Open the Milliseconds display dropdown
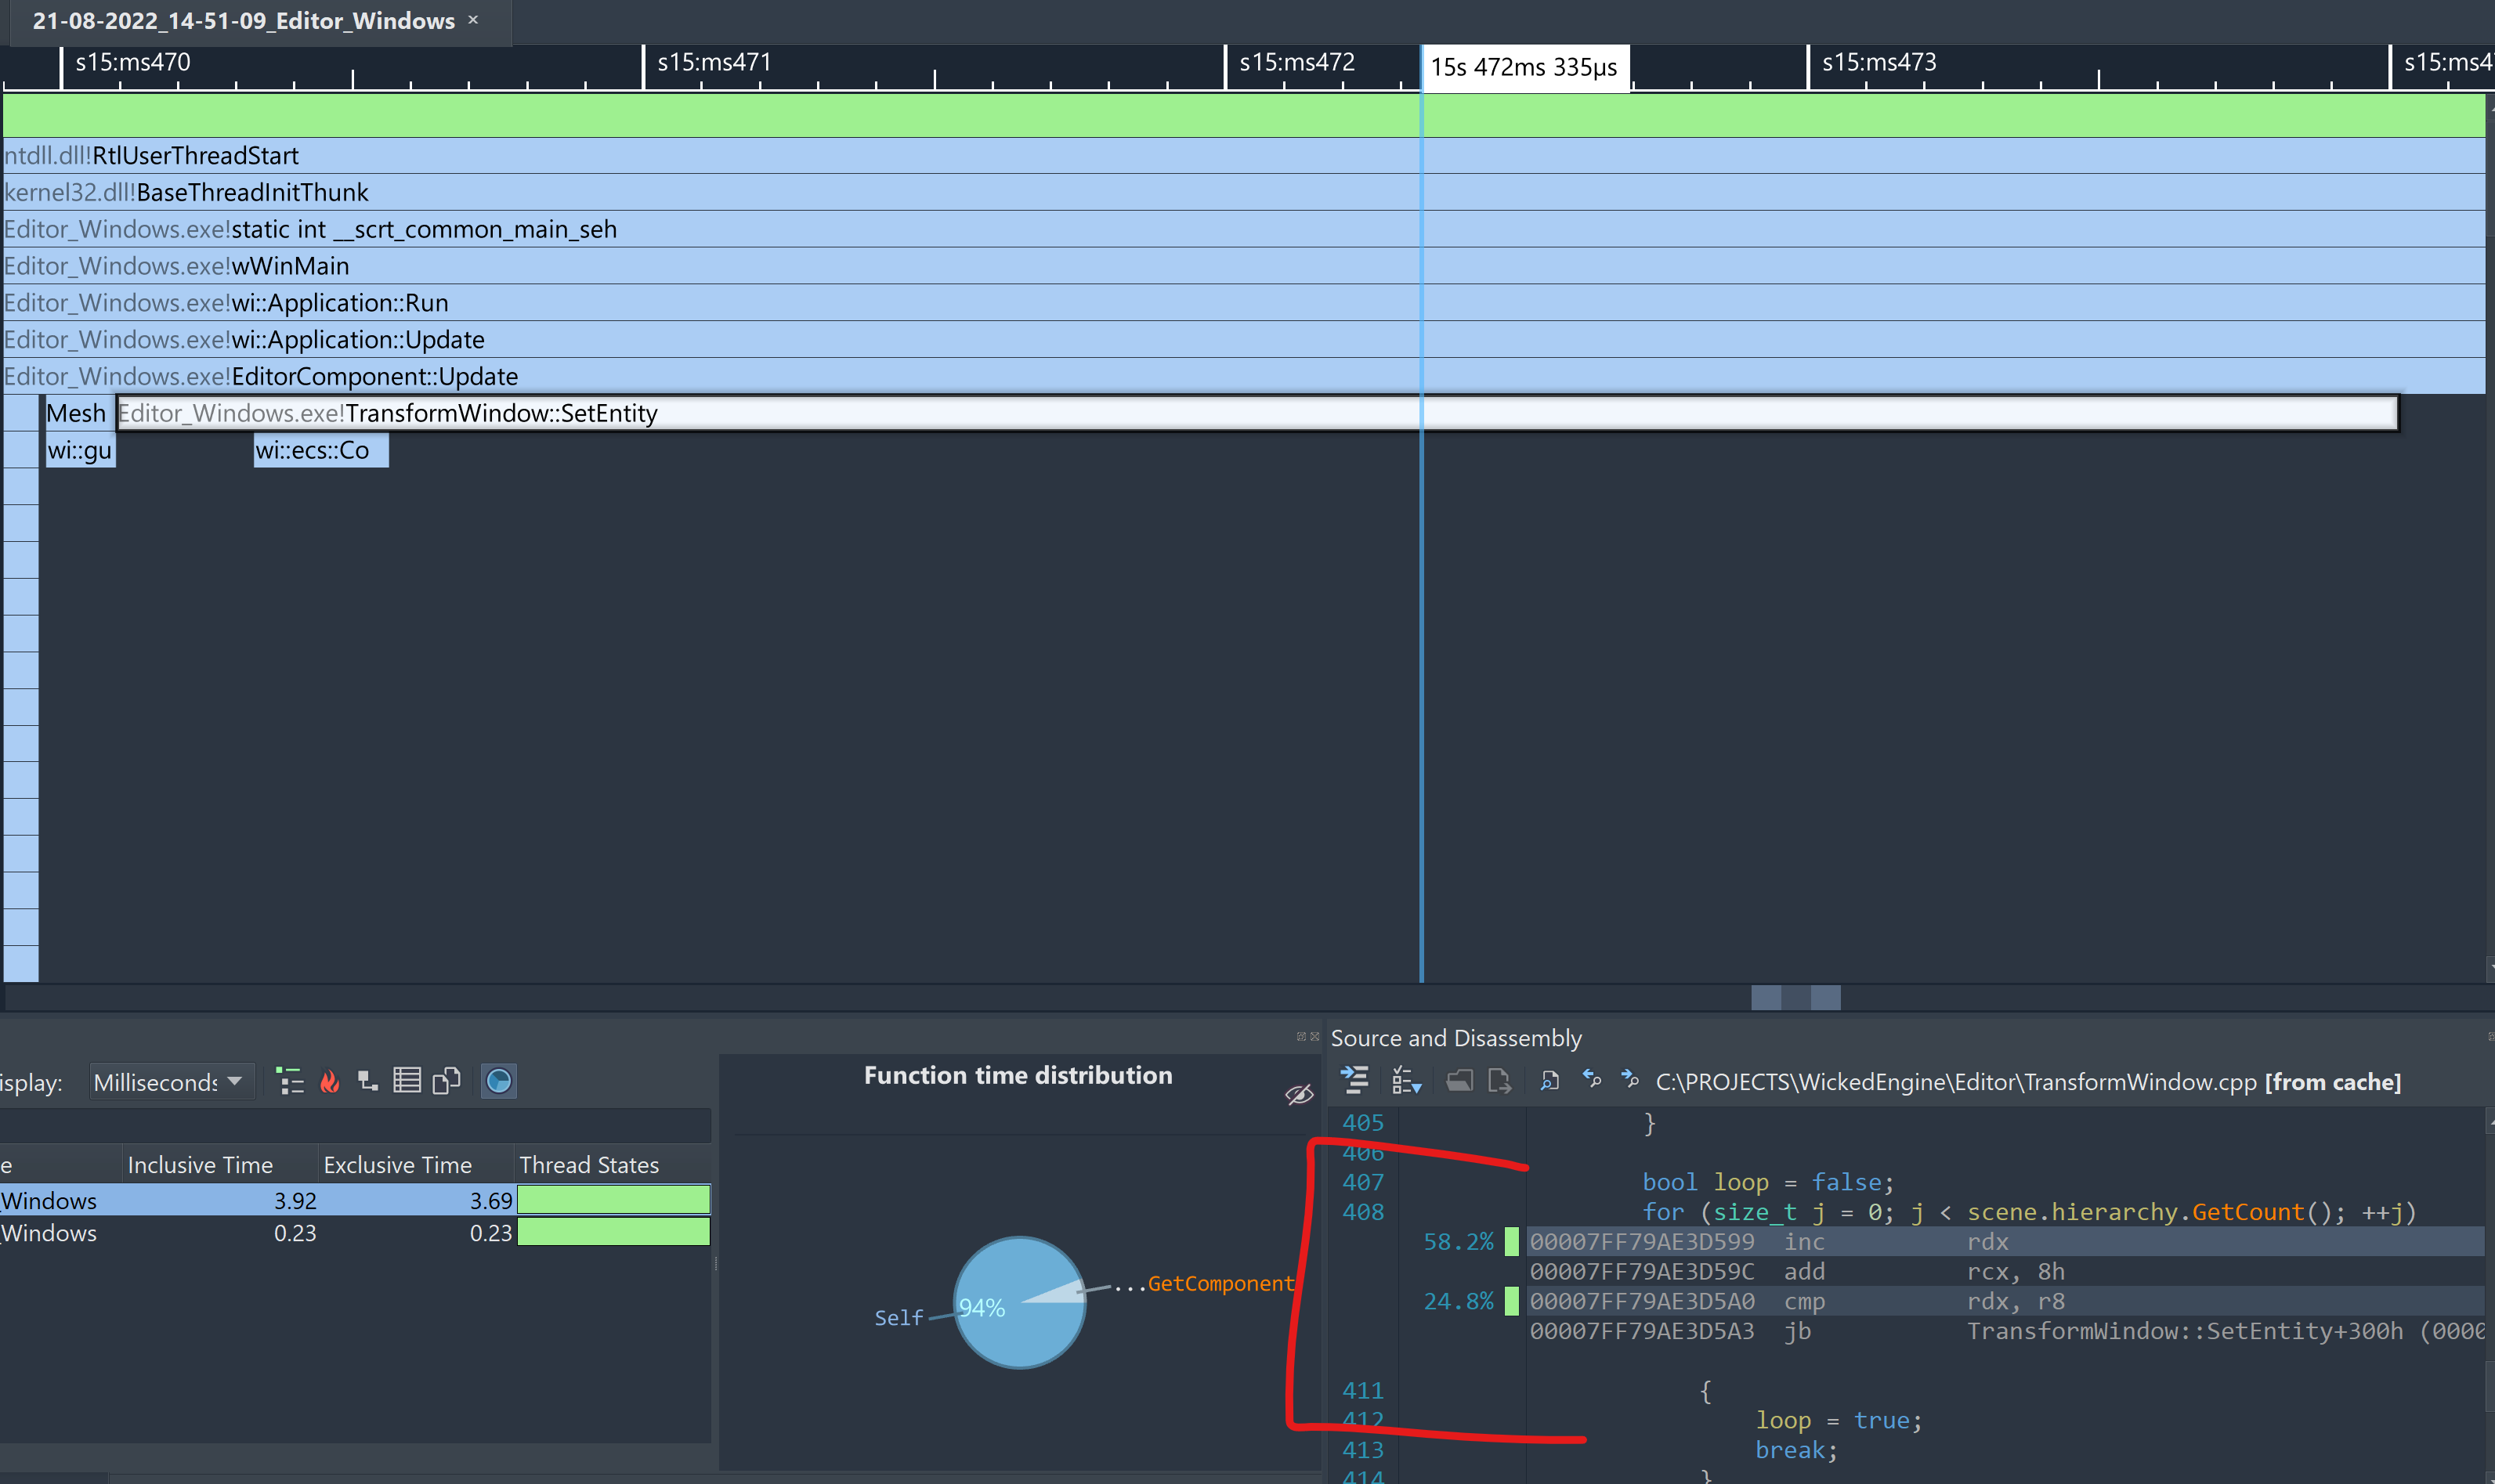 click(171, 1081)
